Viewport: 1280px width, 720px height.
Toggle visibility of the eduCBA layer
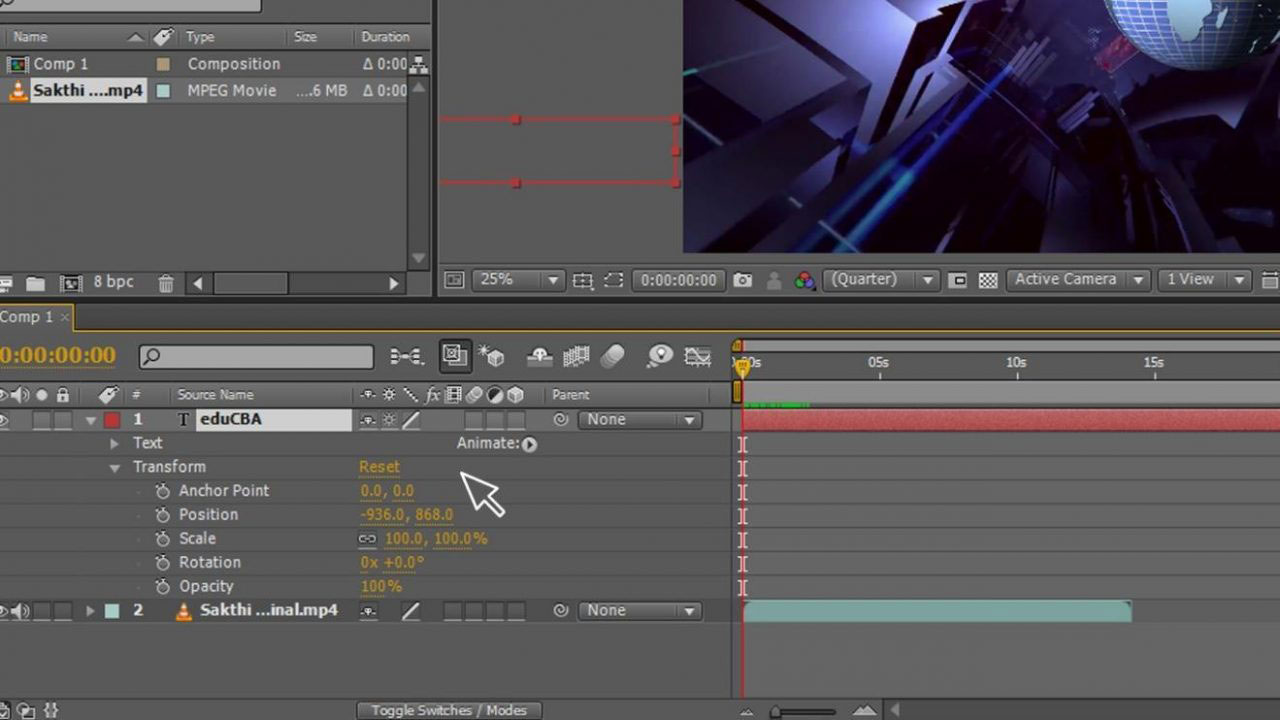point(6,419)
